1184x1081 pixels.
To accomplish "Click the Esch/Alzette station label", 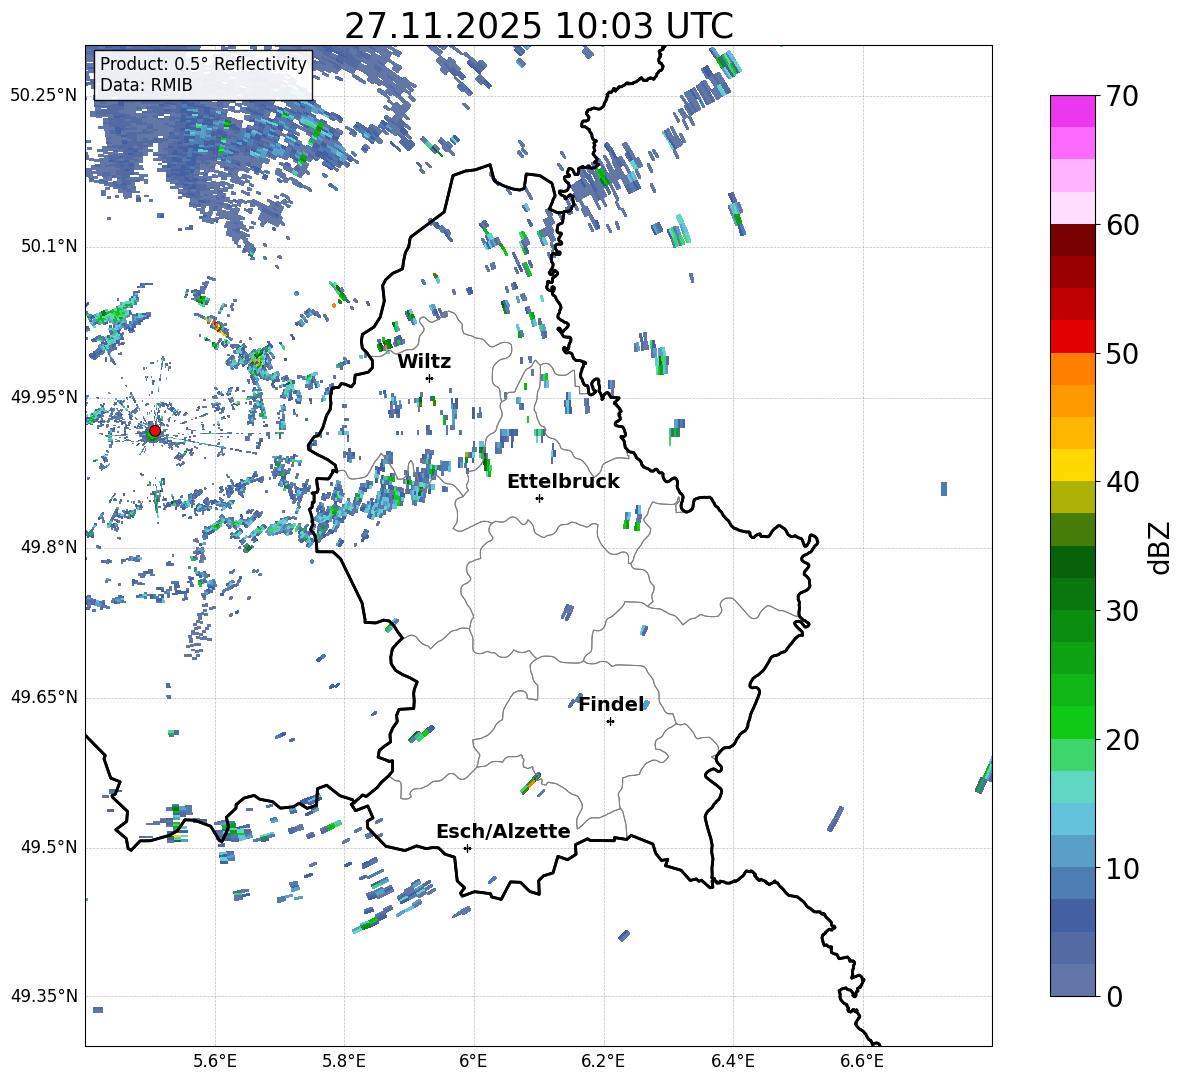I will point(503,831).
